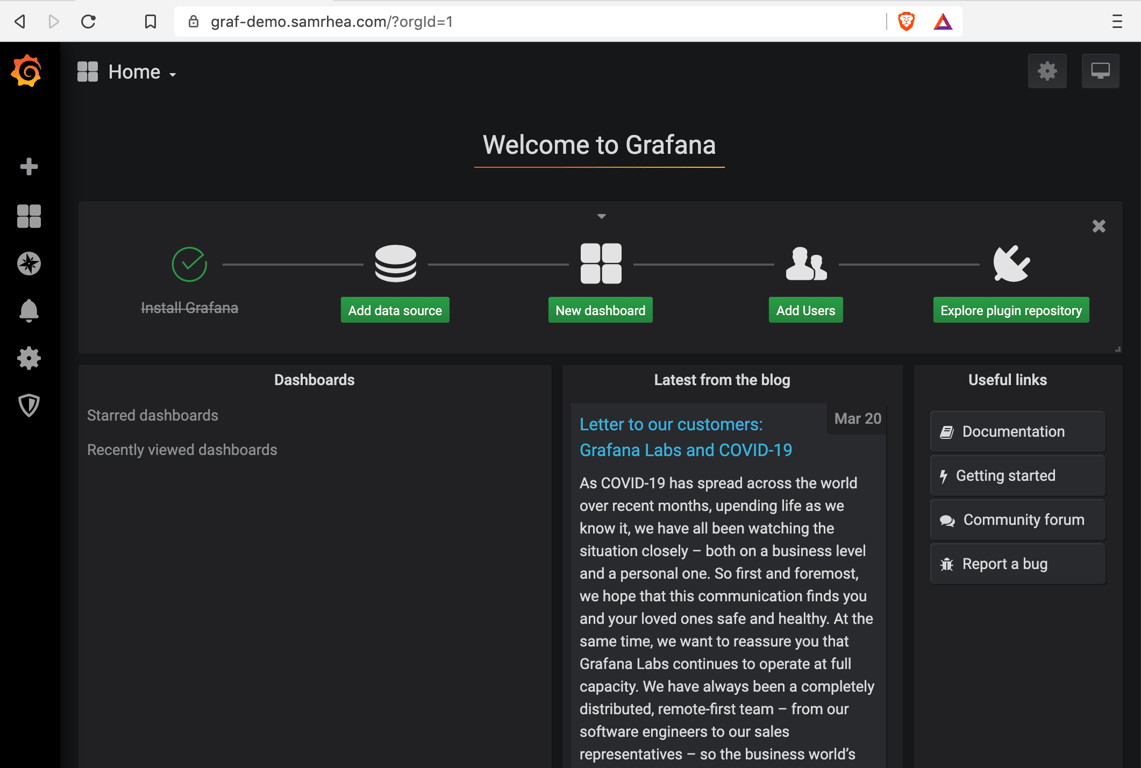Open the Explore compass icon
The image size is (1141, 768).
[29, 264]
